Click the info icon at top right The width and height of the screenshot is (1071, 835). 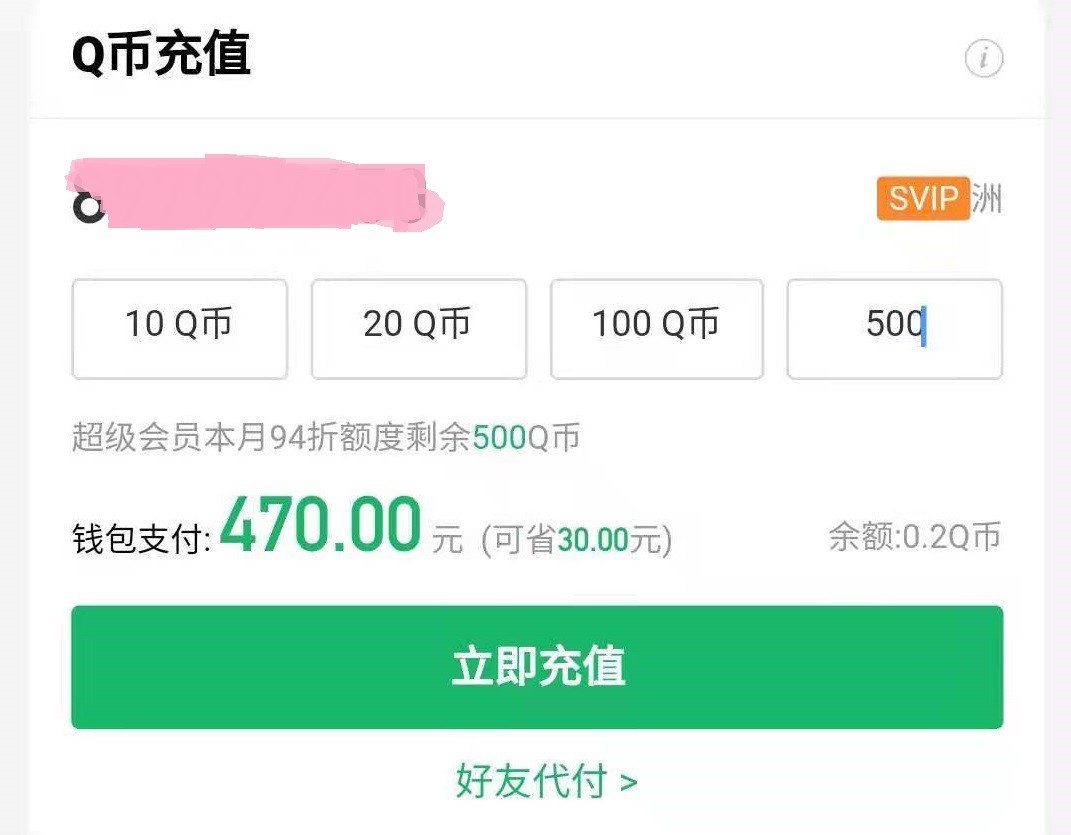click(x=984, y=59)
